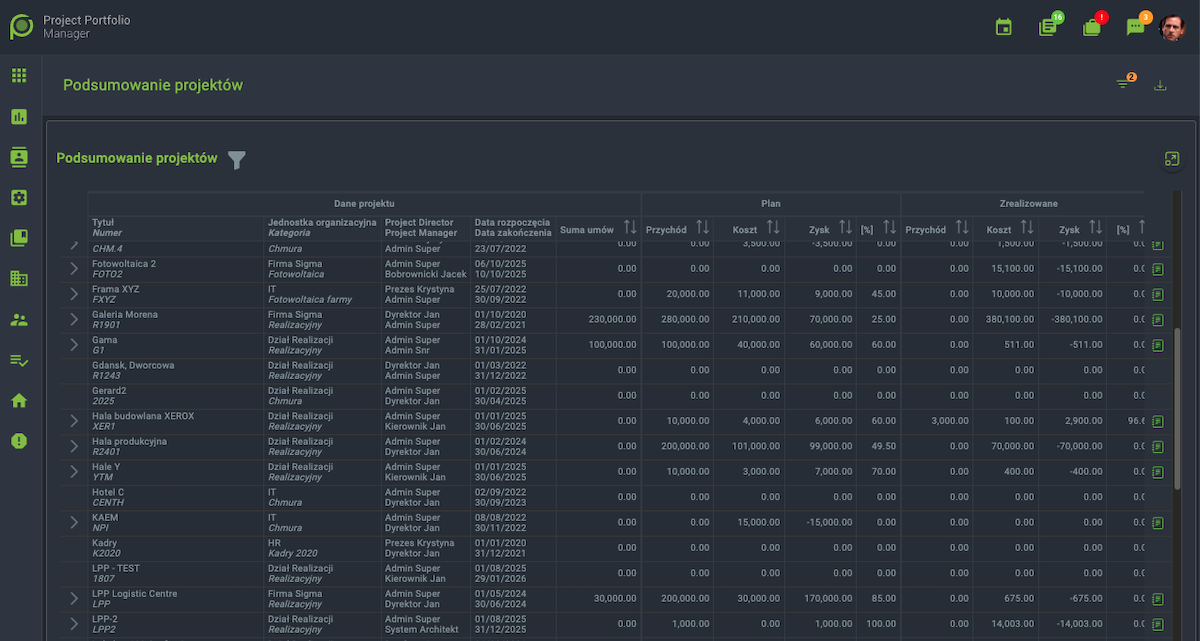The width and height of the screenshot is (1200, 641).
Task: Expand the Galeria Morena row
Action: [x=74, y=319]
